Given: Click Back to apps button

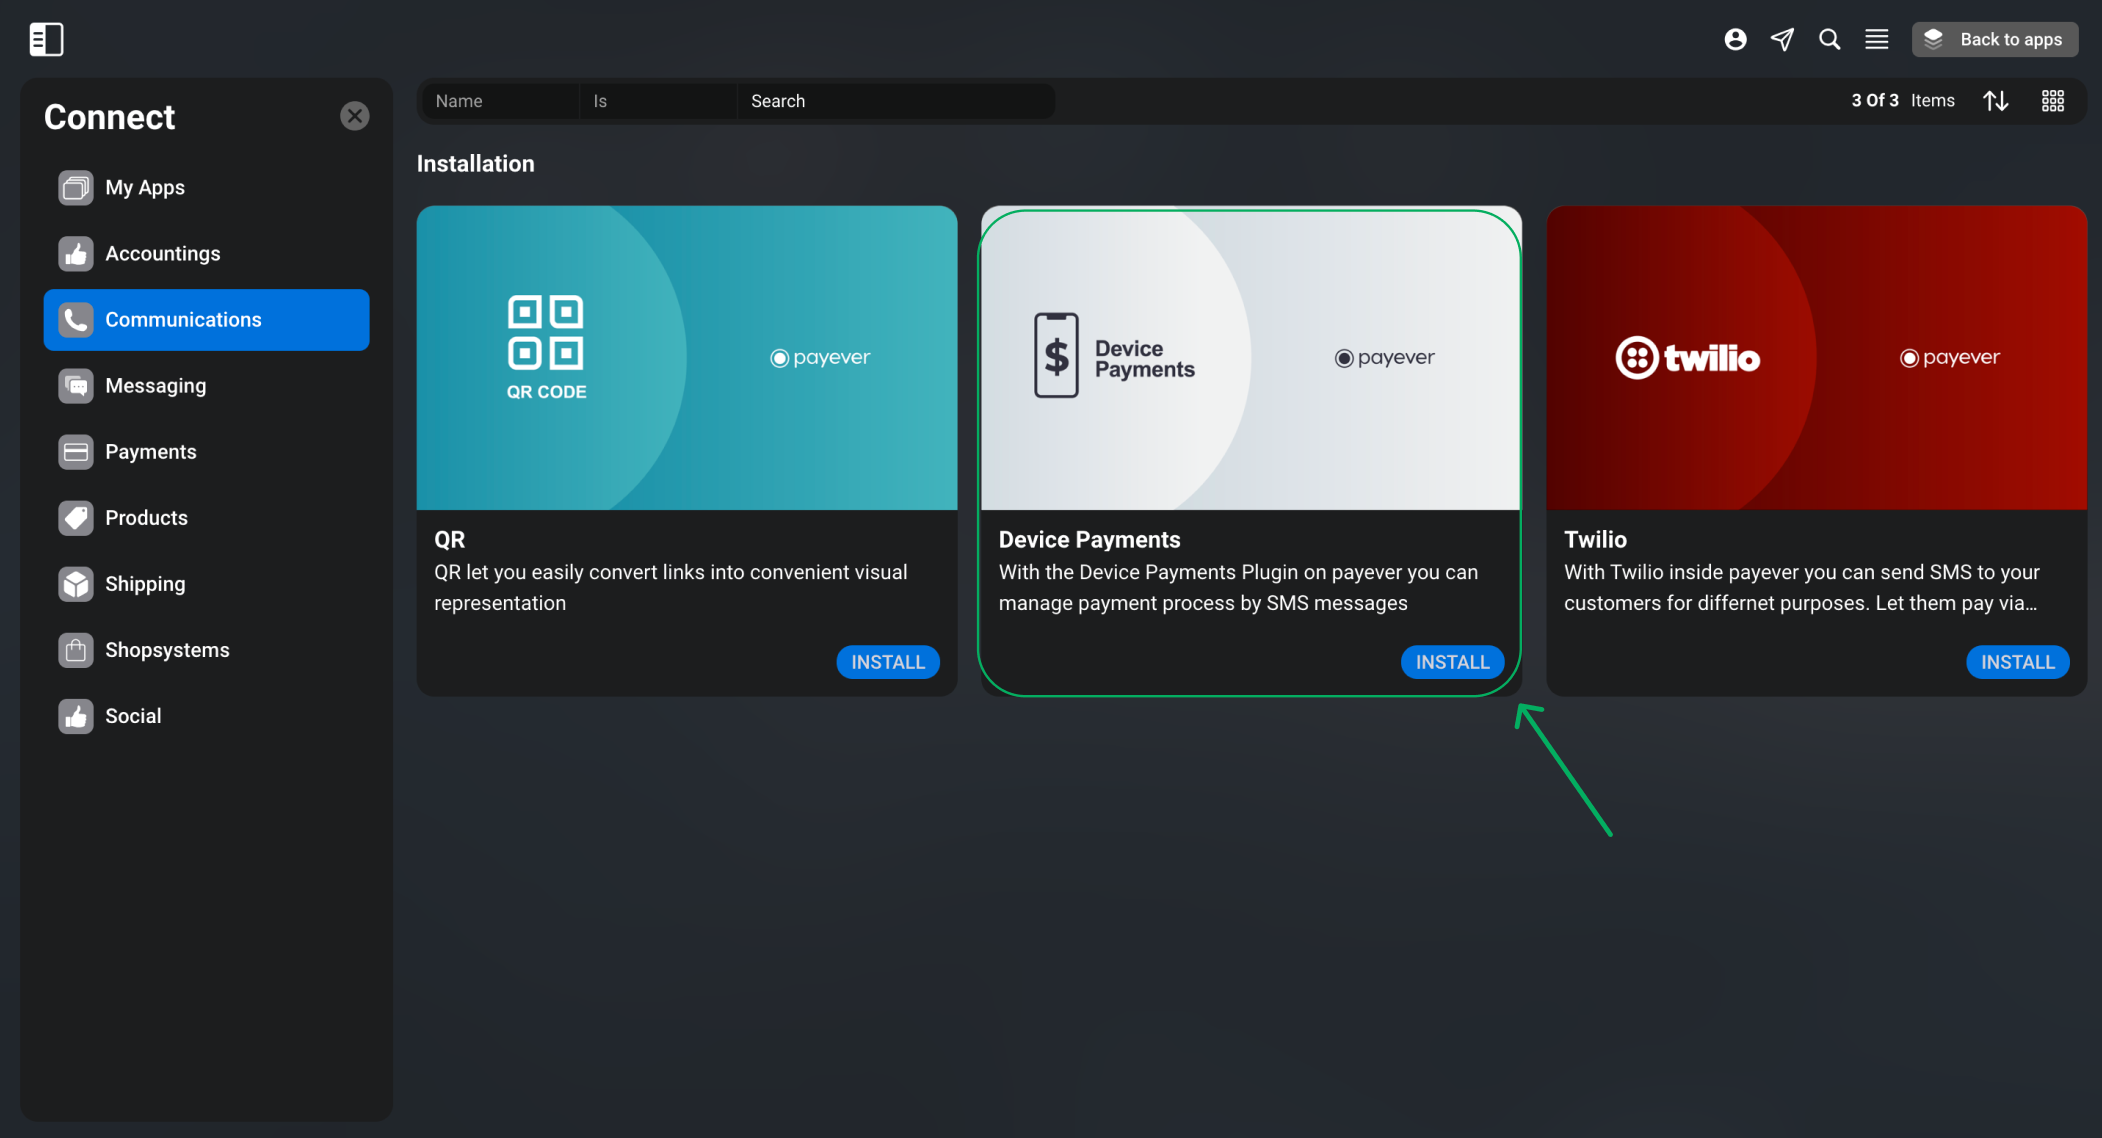Looking at the screenshot, I should 1995,39.
